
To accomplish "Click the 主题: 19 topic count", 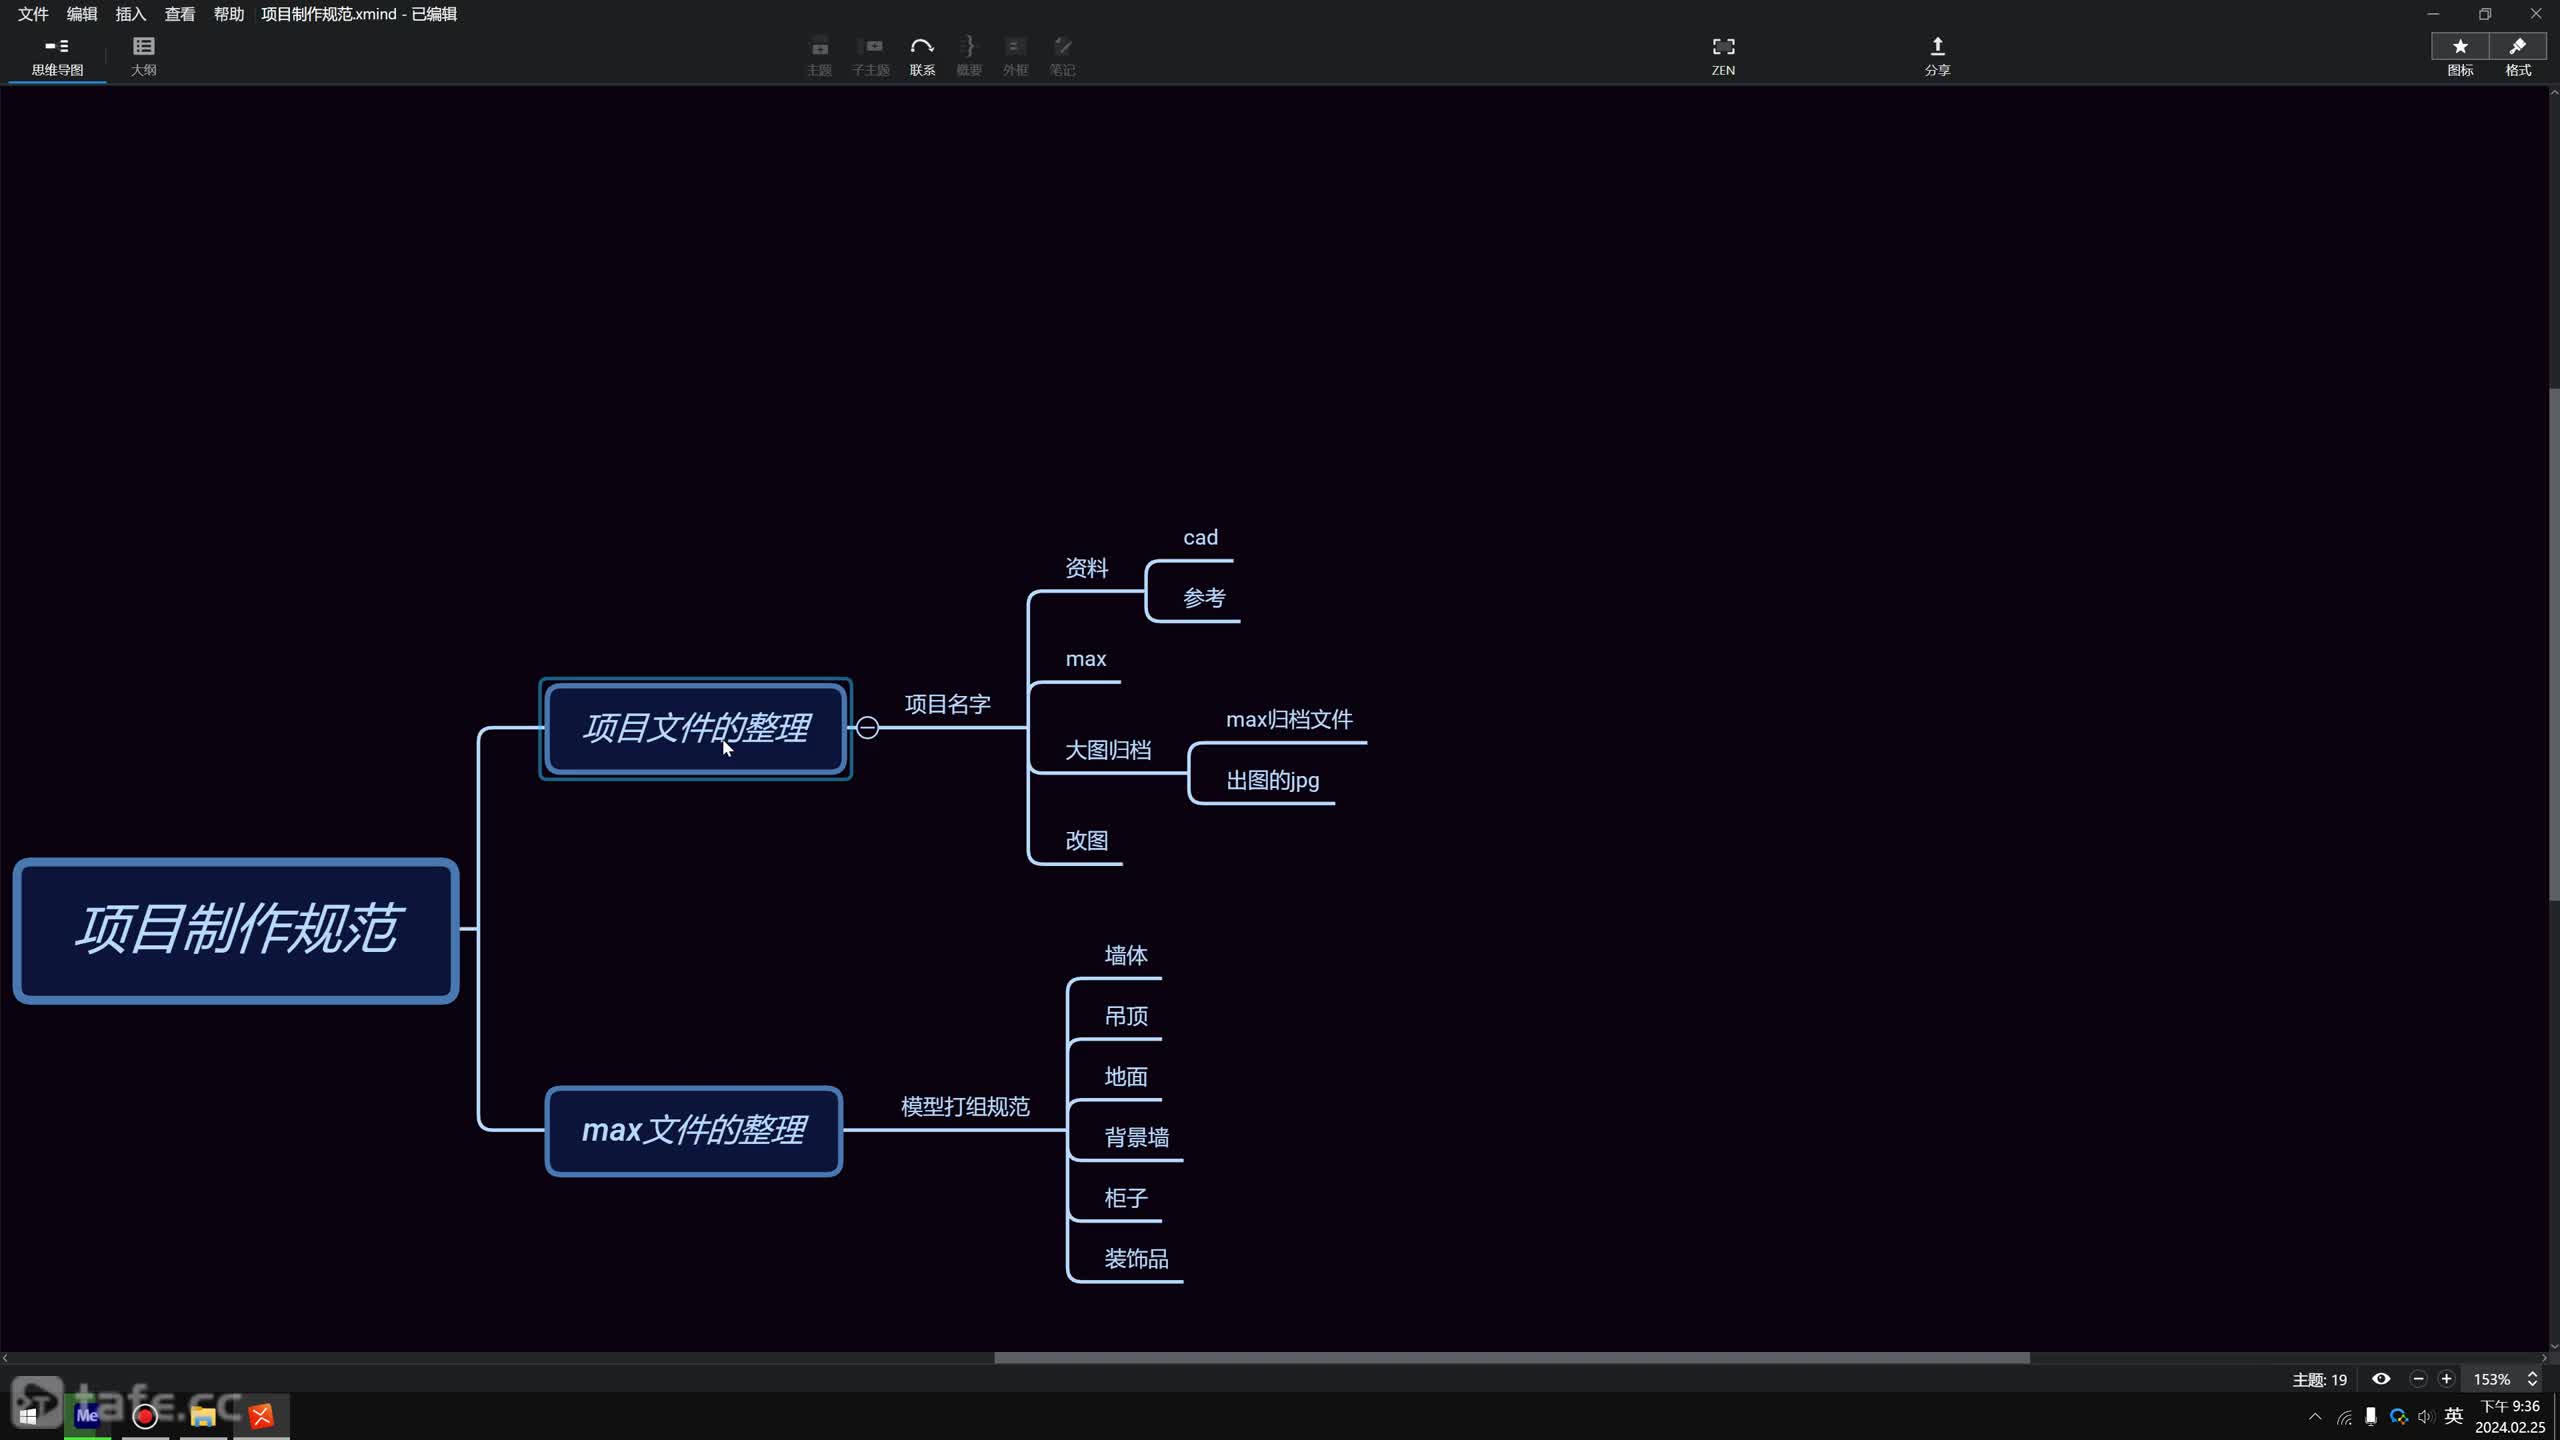I will (2319, 1380).
